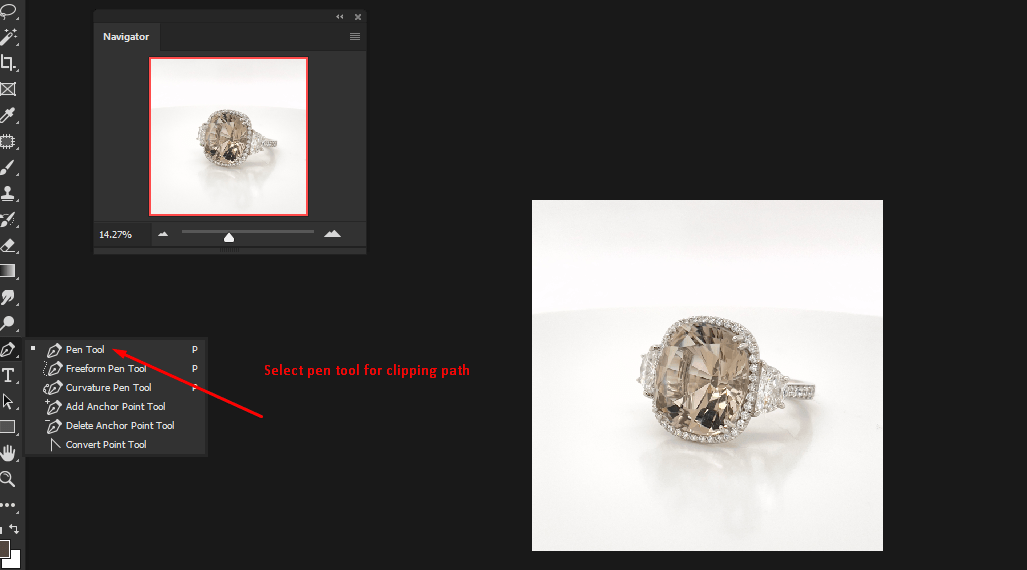The width and height of the screenshot is (1027, 570).
Task: Select the Horizontal Type tool
Action: click(x=9, y=375)
